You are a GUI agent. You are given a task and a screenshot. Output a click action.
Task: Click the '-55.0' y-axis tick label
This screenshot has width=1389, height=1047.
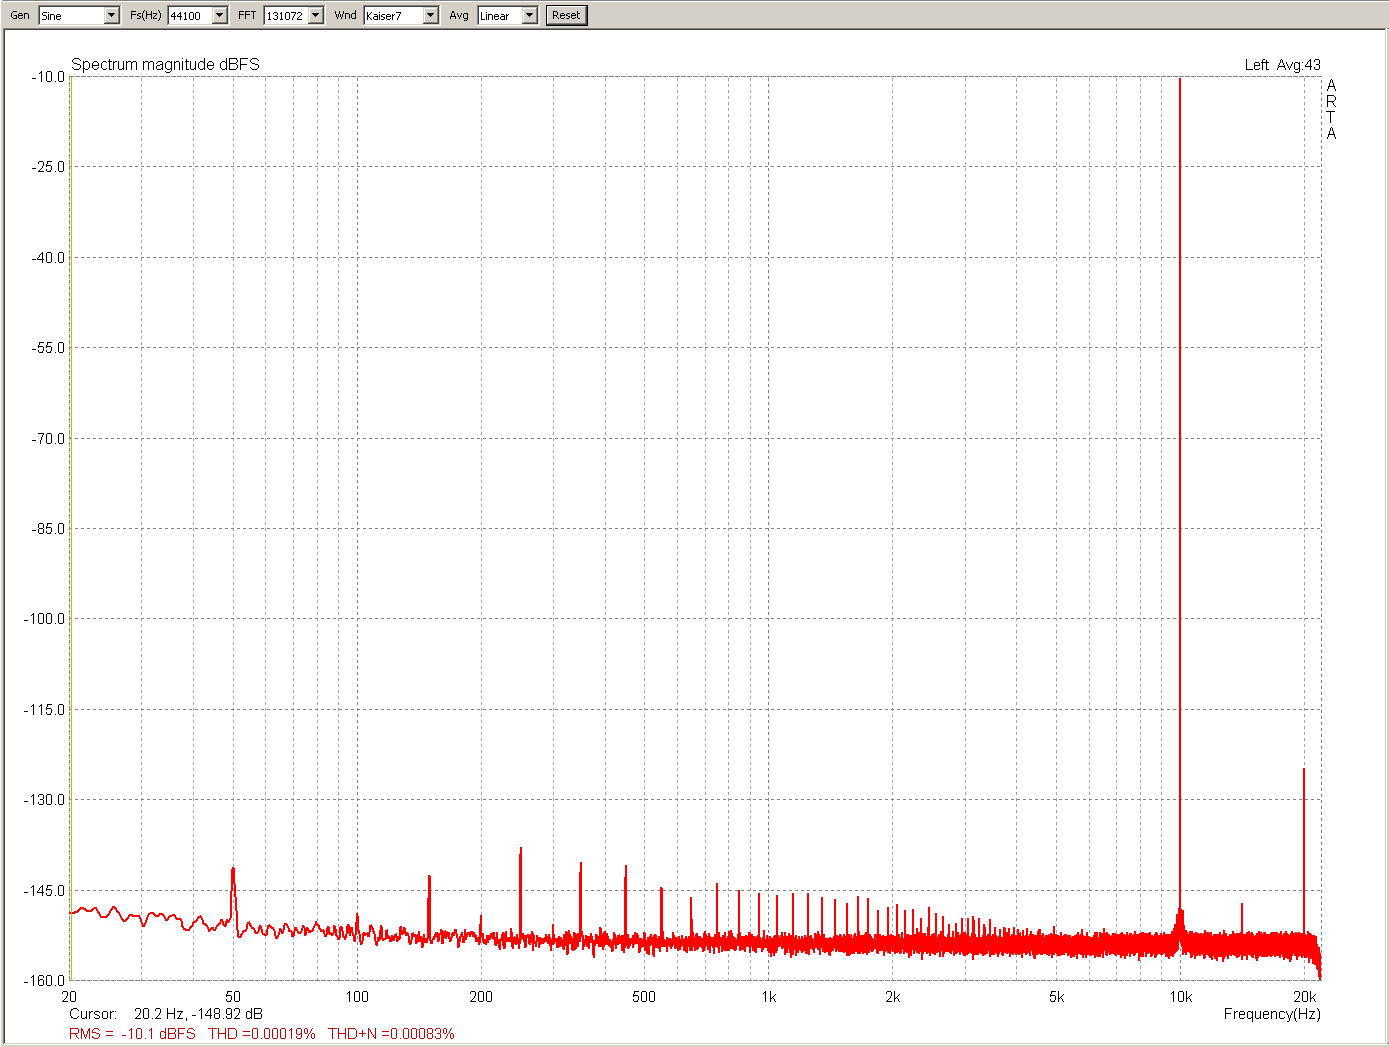click(47, 348)
